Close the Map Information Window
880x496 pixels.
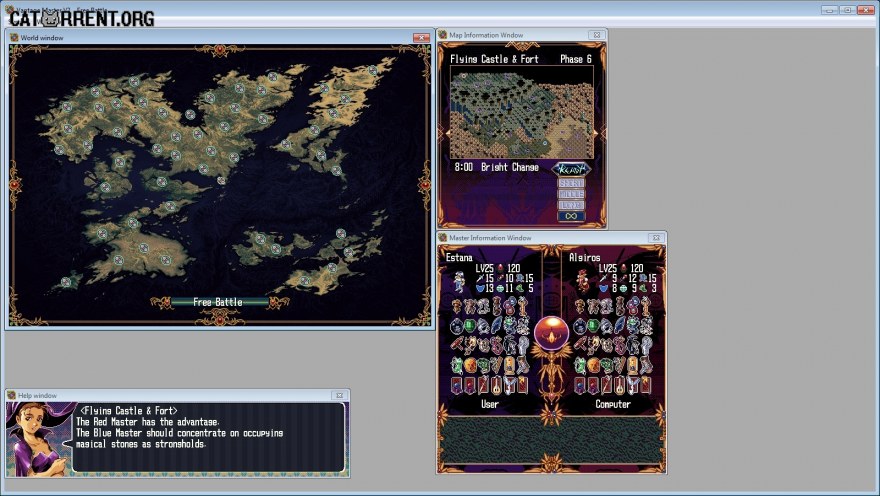tap(597, 35)
